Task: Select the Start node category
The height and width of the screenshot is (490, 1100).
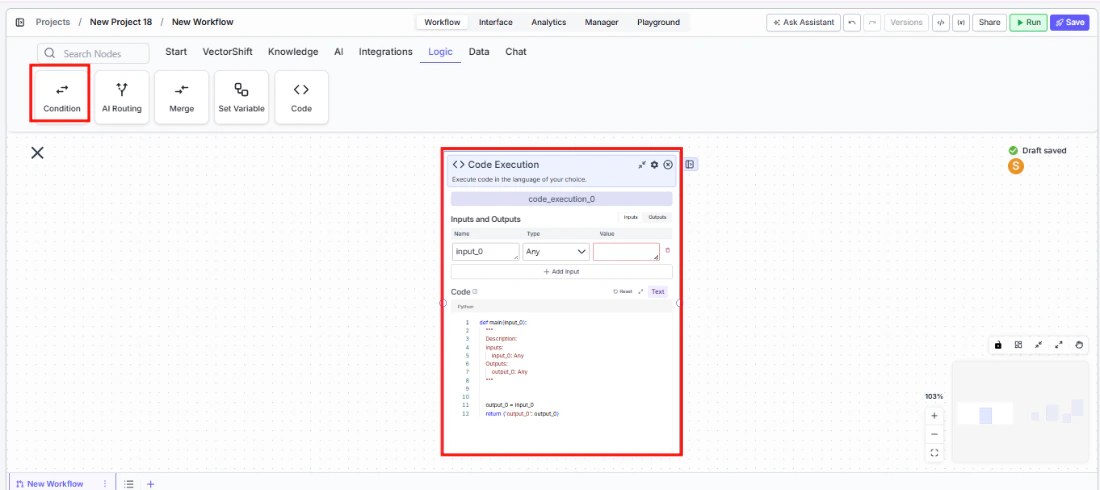Action: click(x=176, y=52)
